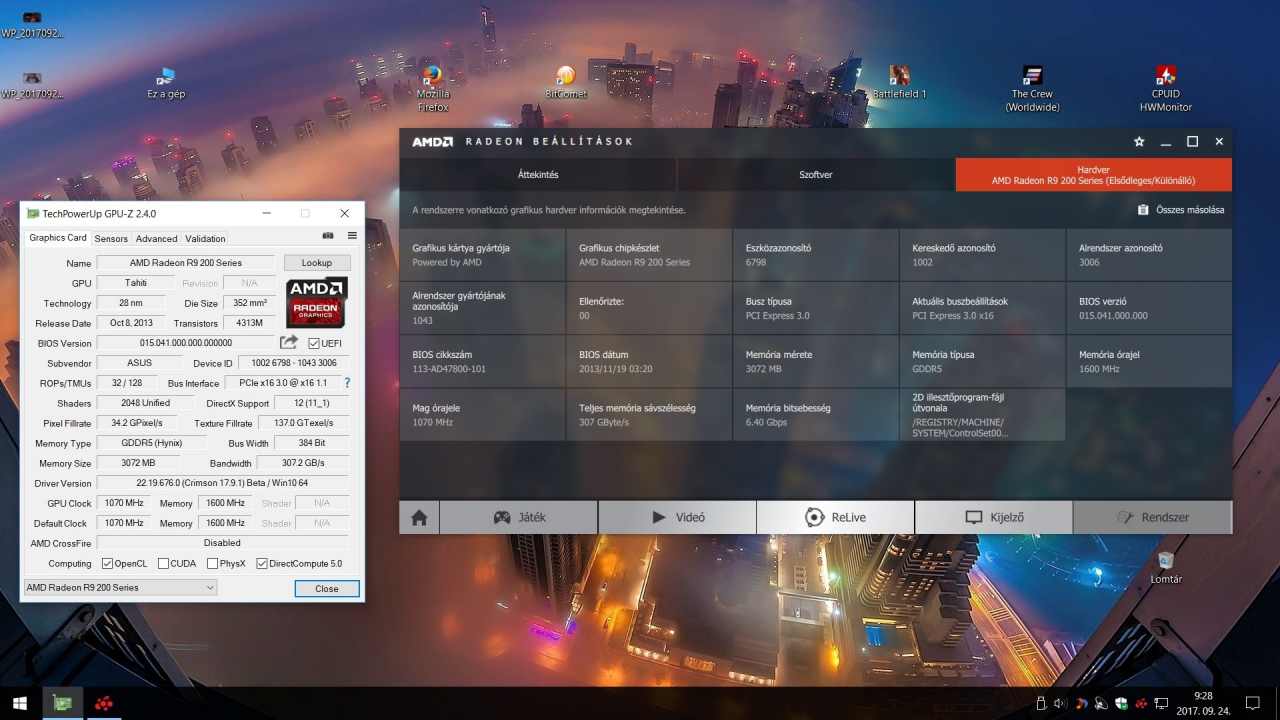
Task: Click the star icon in Radeon Settings title bar
Action: pyautogui.click(x=1139, y=142)
